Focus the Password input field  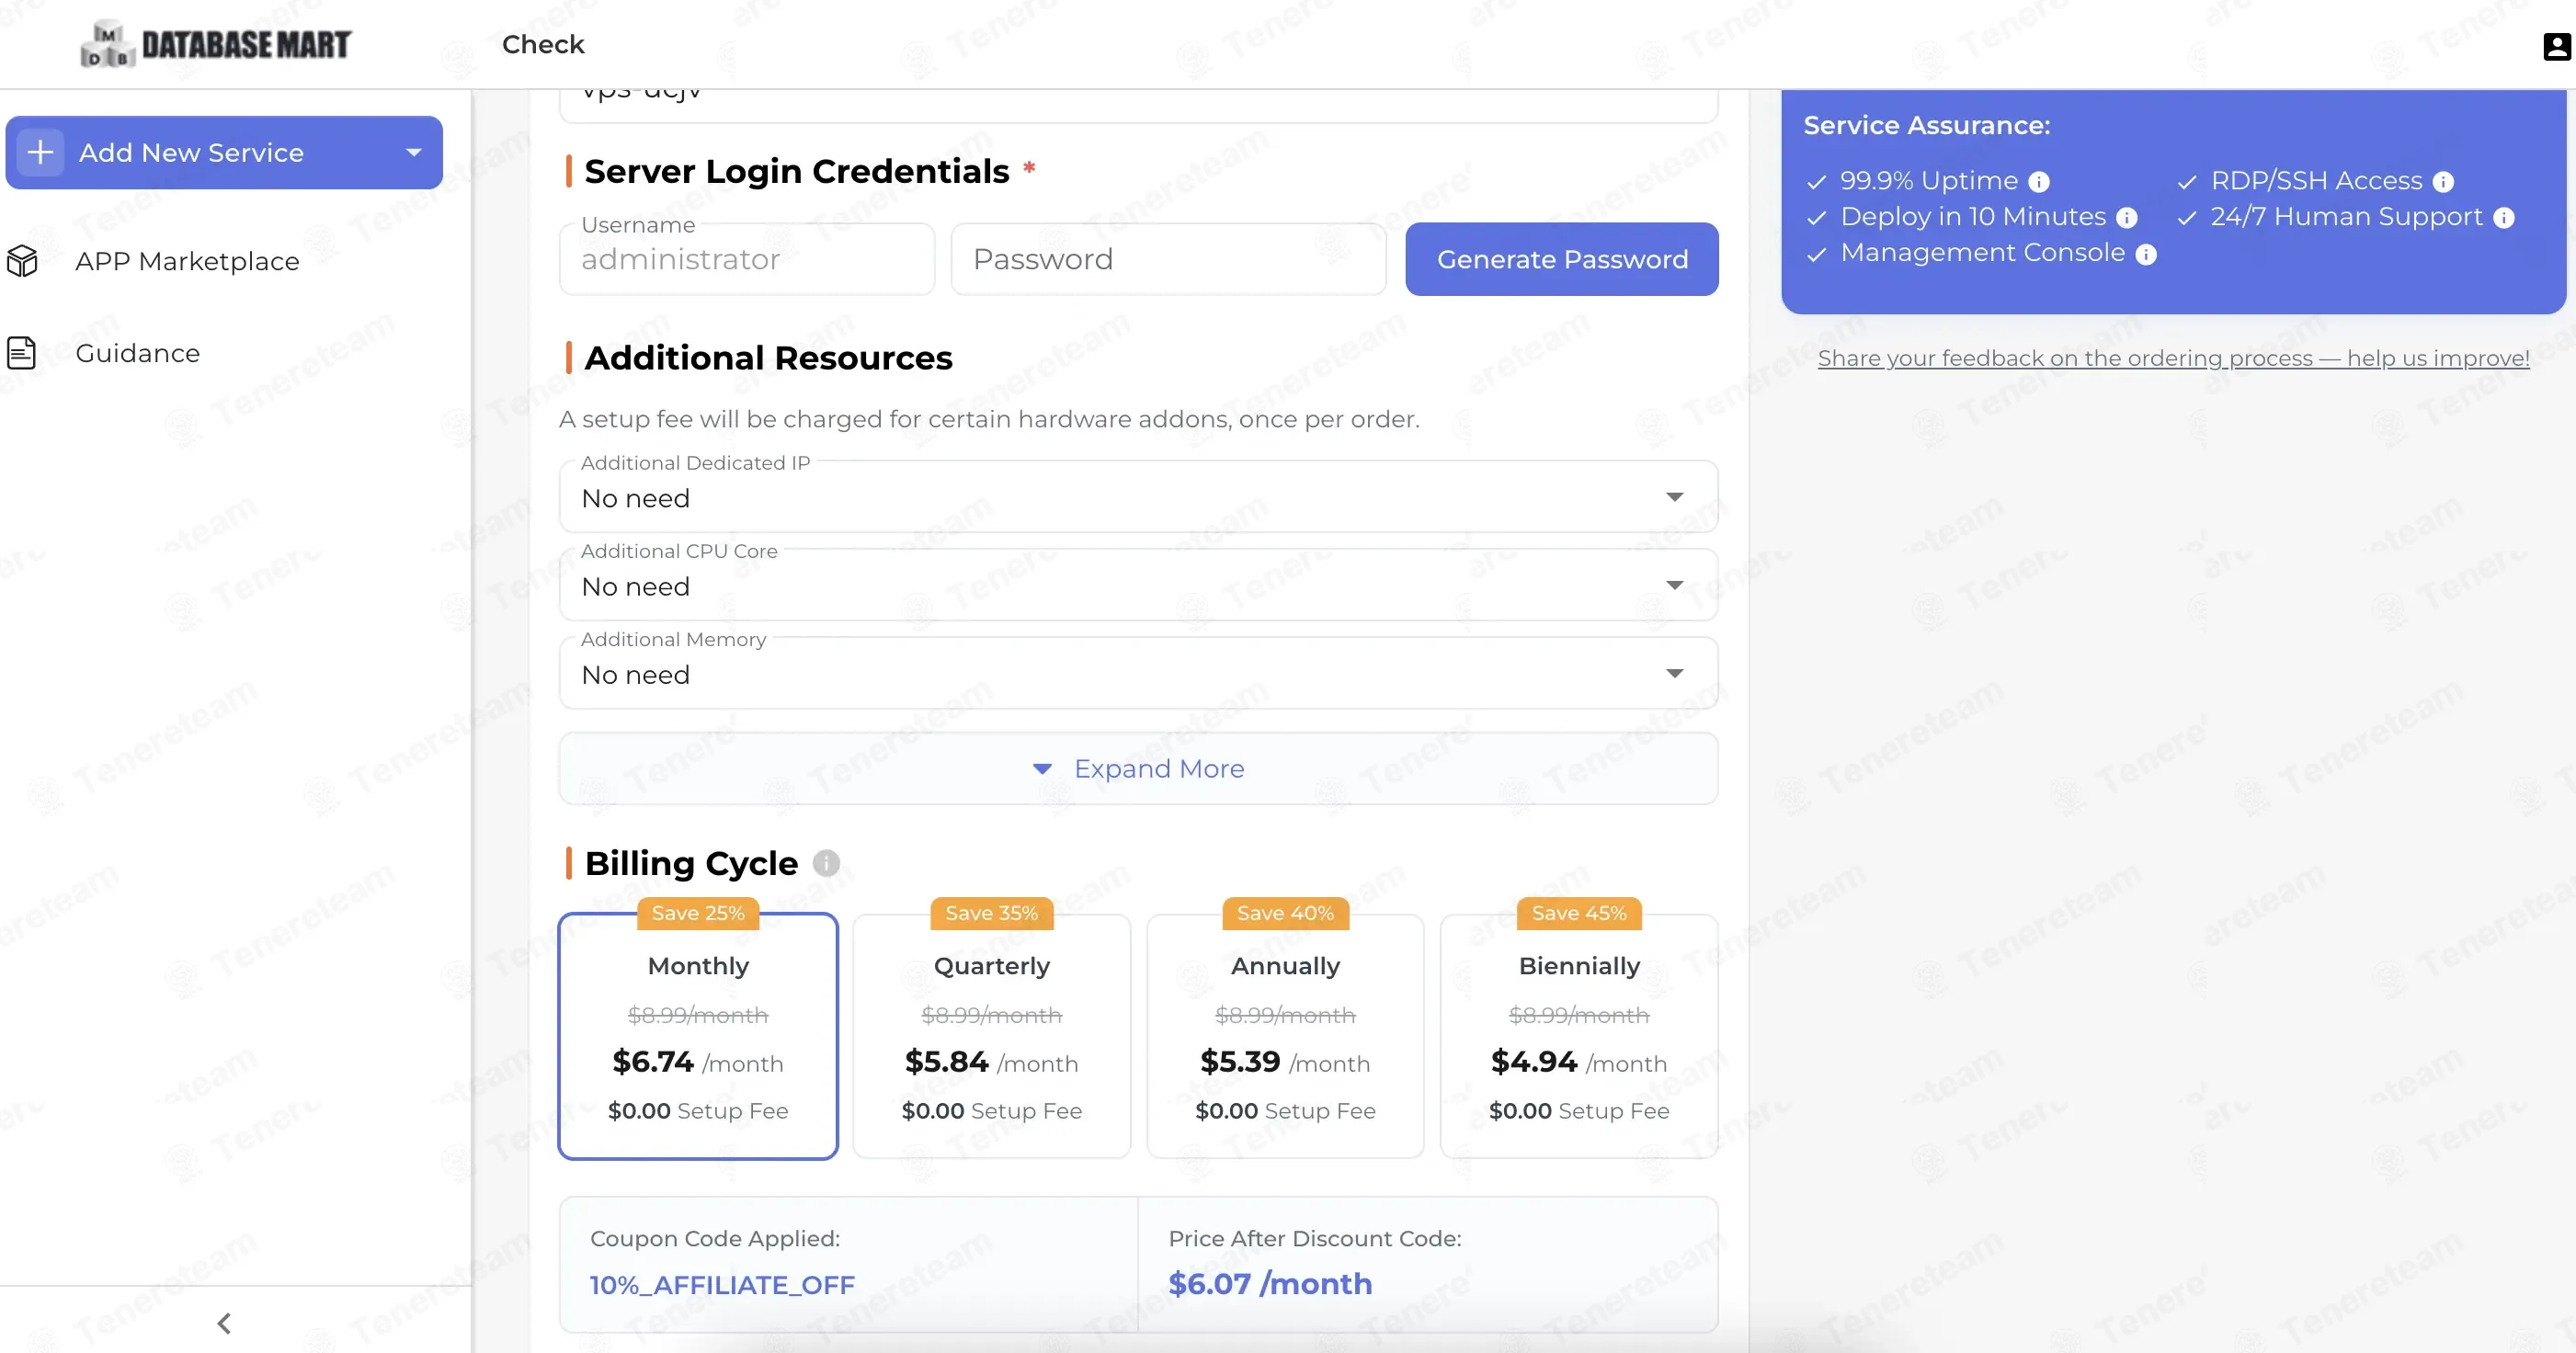1168,259
